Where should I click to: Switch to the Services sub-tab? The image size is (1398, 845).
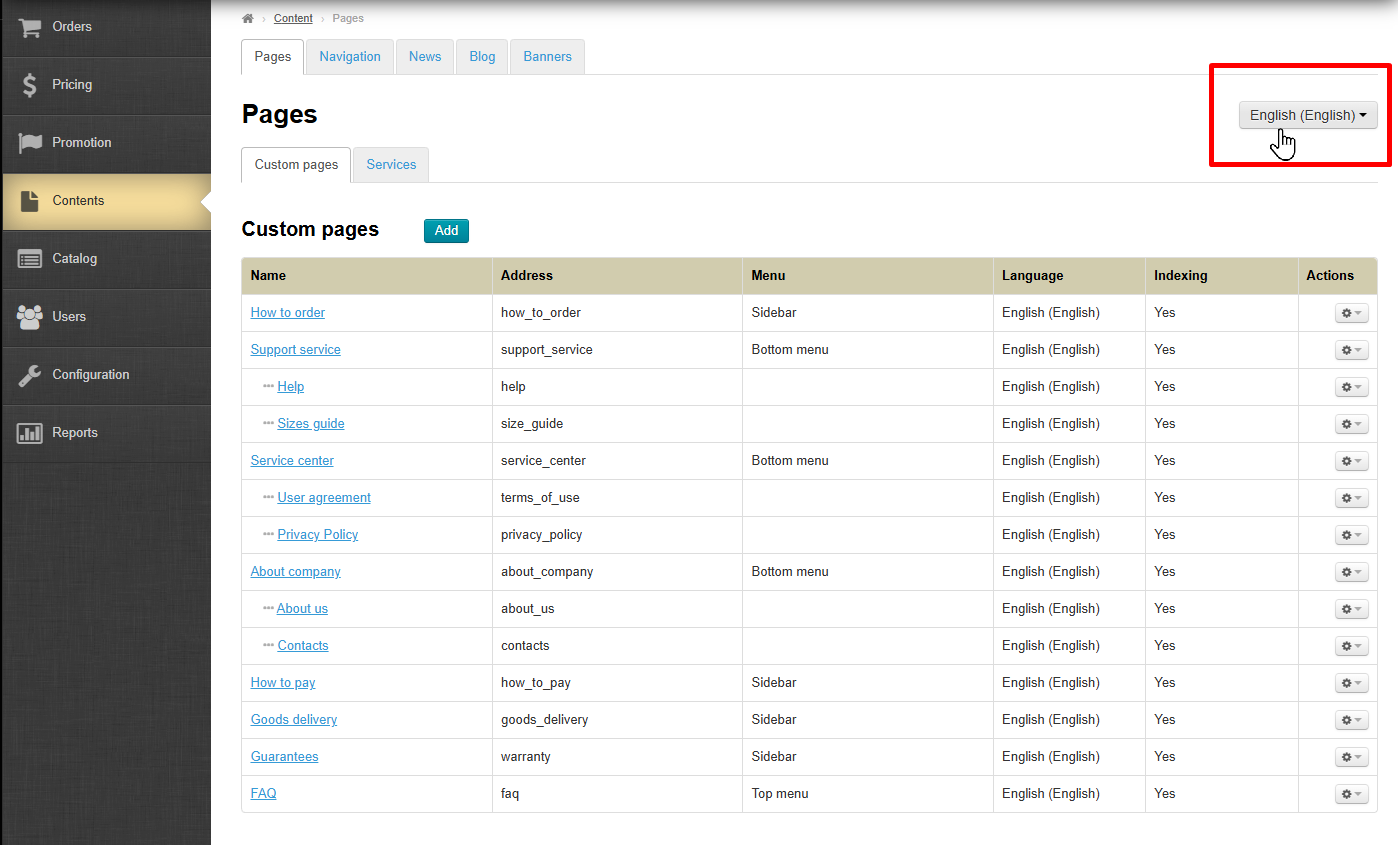(x=391, y=165)
